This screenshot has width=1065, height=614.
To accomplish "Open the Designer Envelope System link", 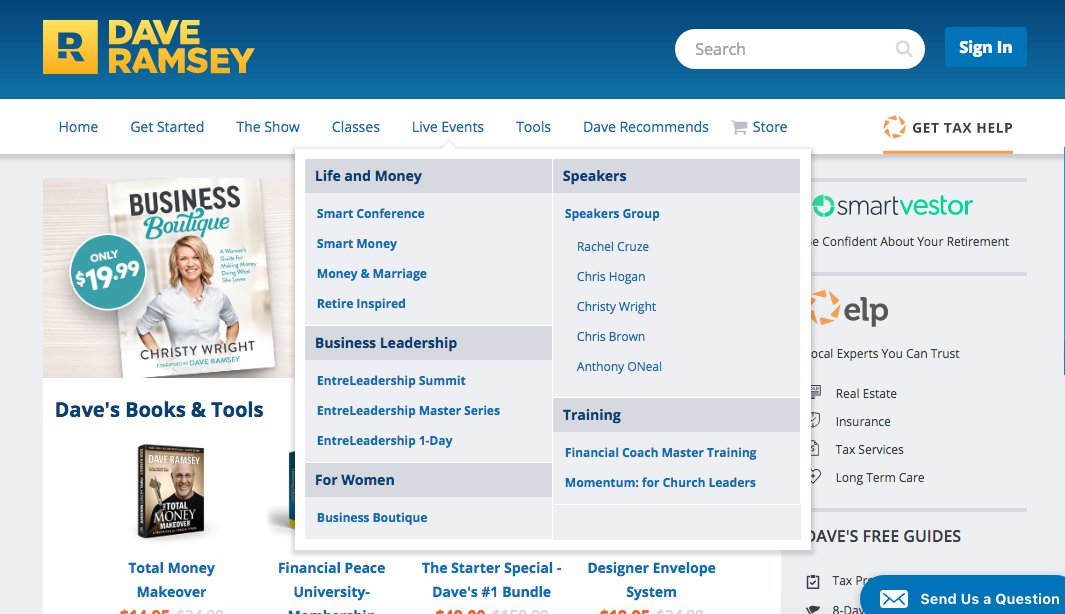I will click(651, 579).
